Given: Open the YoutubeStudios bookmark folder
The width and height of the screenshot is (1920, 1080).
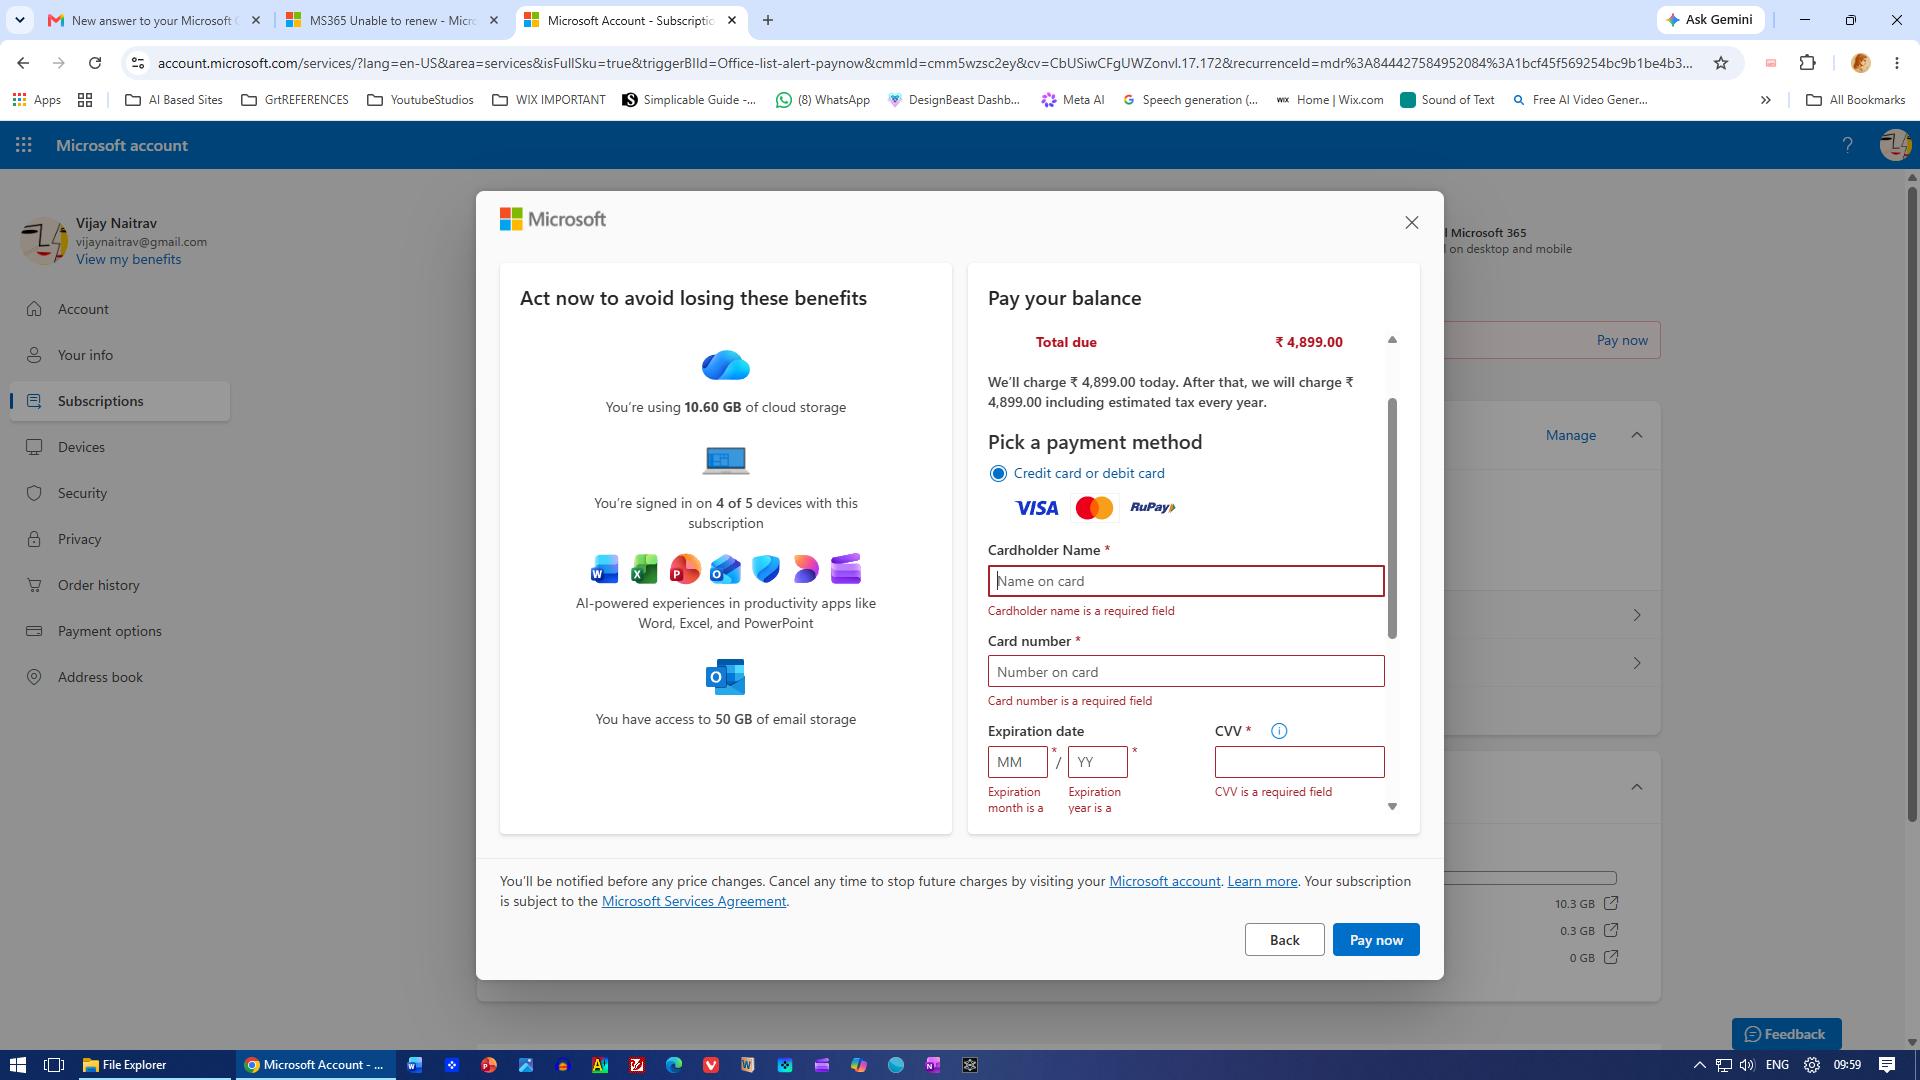Looking at the screenshot, I should (x=421, y=100).
